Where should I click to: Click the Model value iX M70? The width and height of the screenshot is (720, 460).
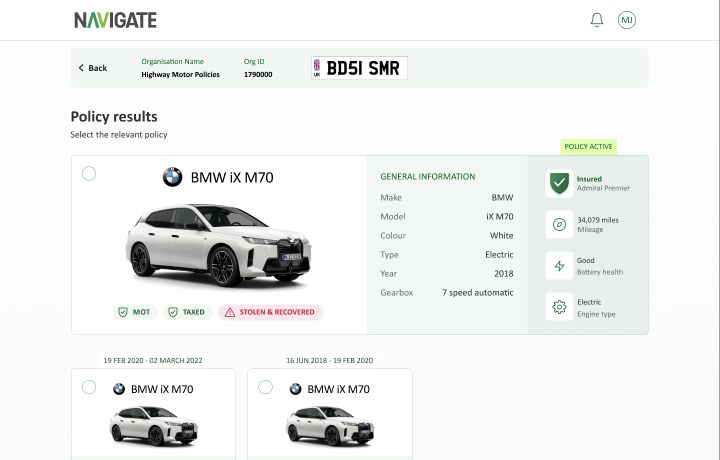pyautogui.click(x=500, y=216)
